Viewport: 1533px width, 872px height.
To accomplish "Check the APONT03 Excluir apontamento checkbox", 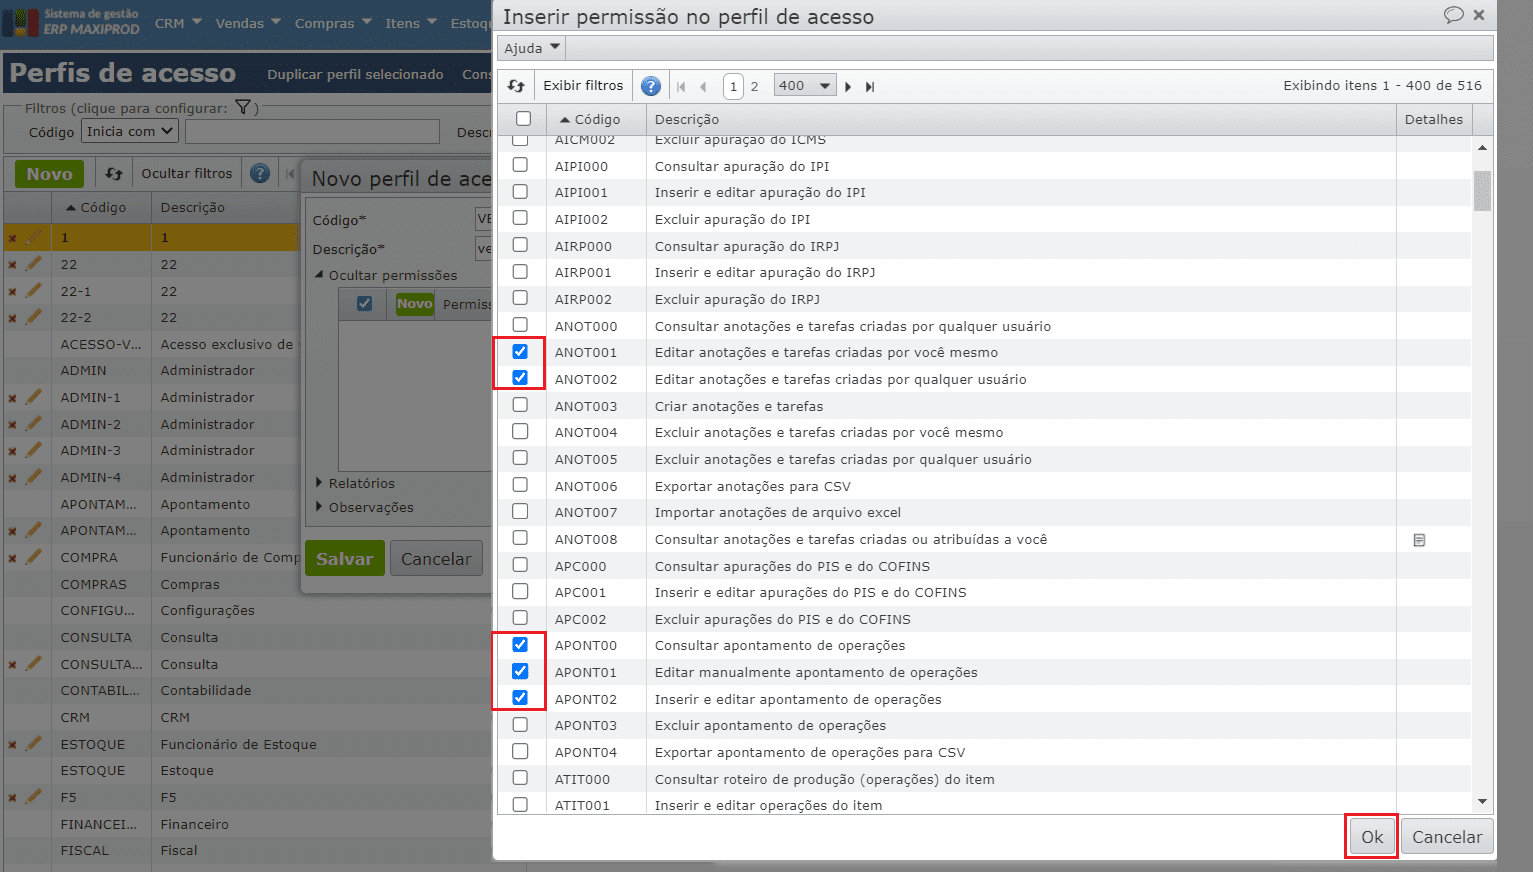I will [x=520, y=724].
